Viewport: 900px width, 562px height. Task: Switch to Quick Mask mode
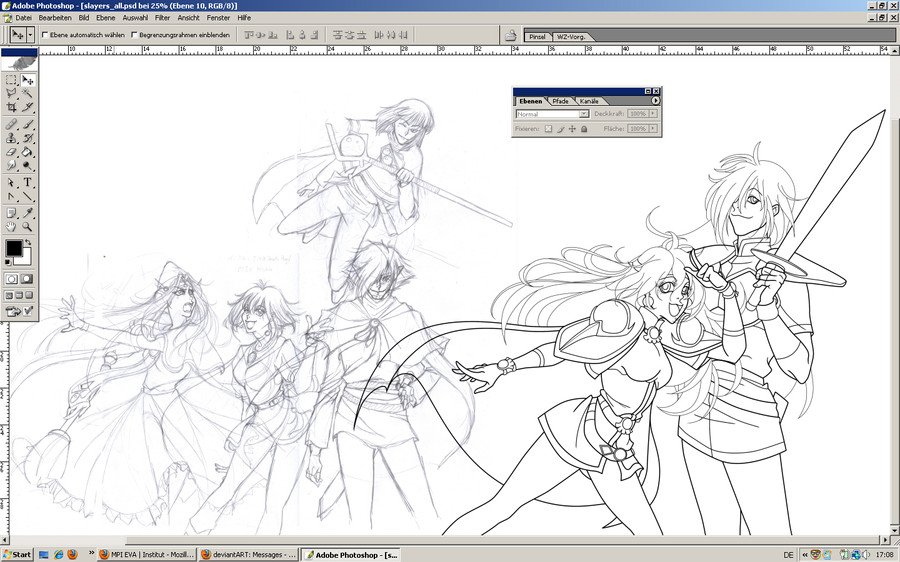(27, 279)
